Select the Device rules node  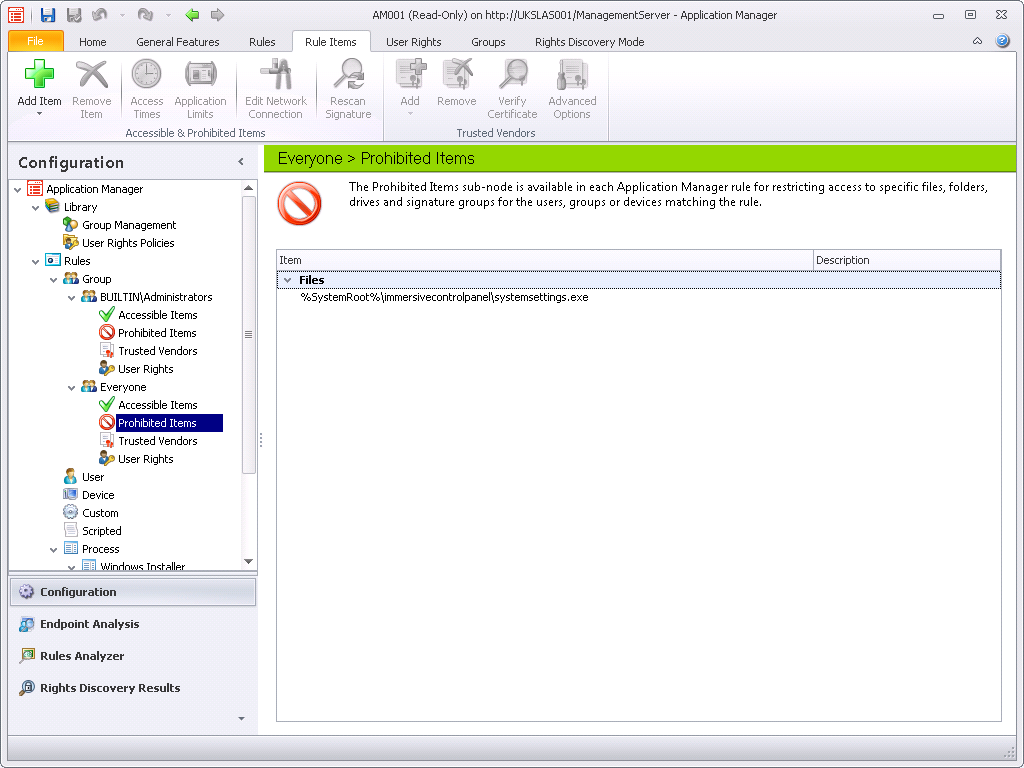click(98, 495)
